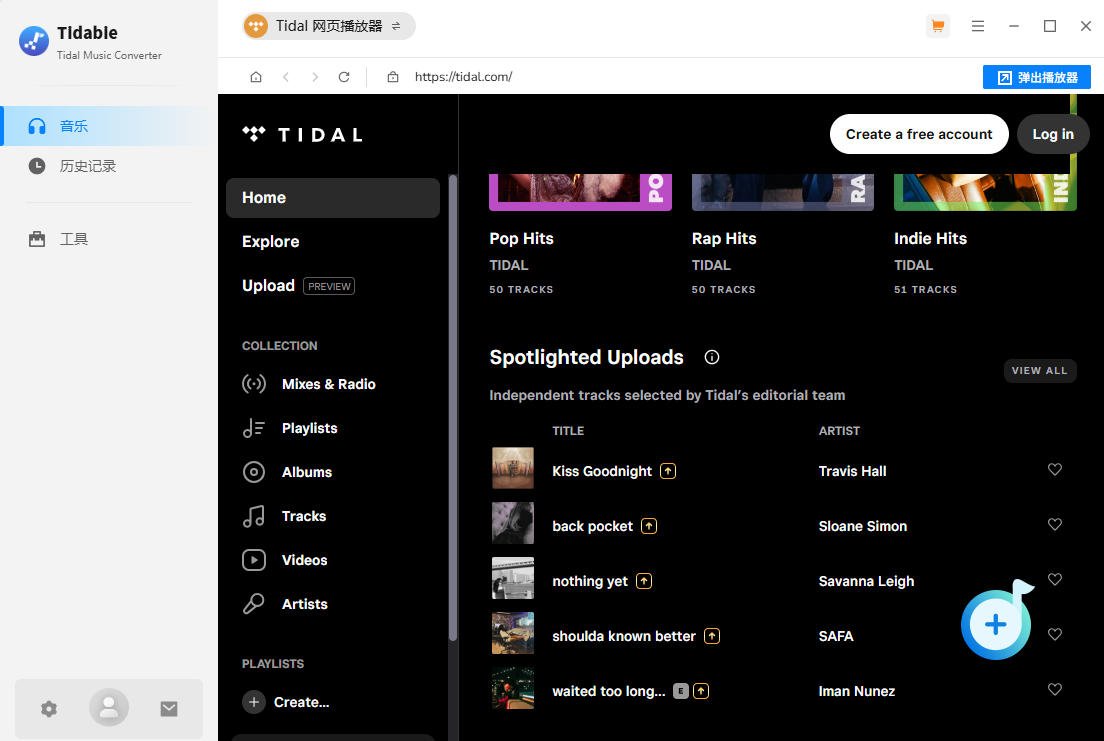Screen dimensions: 1104x741
Task: Select Upload PREVIEW in TIDAL sidebar
Action: tap(299, 286)
